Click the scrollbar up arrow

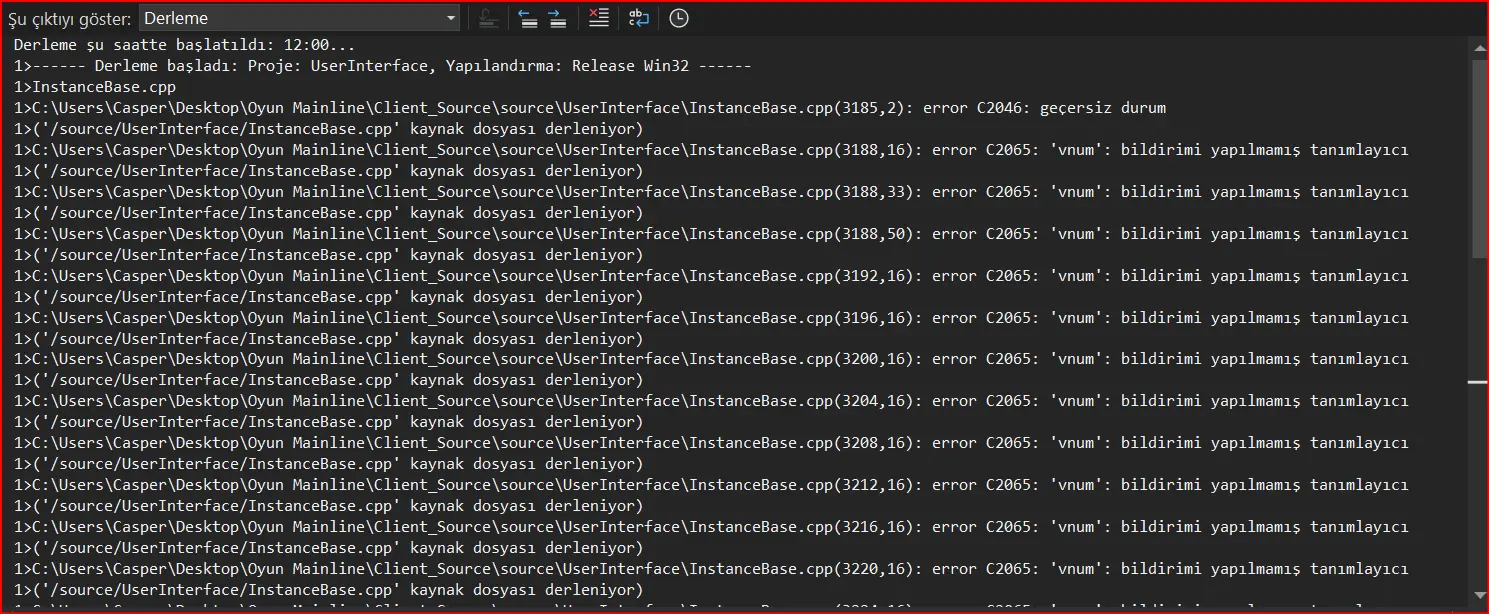tap(1479, 46)
